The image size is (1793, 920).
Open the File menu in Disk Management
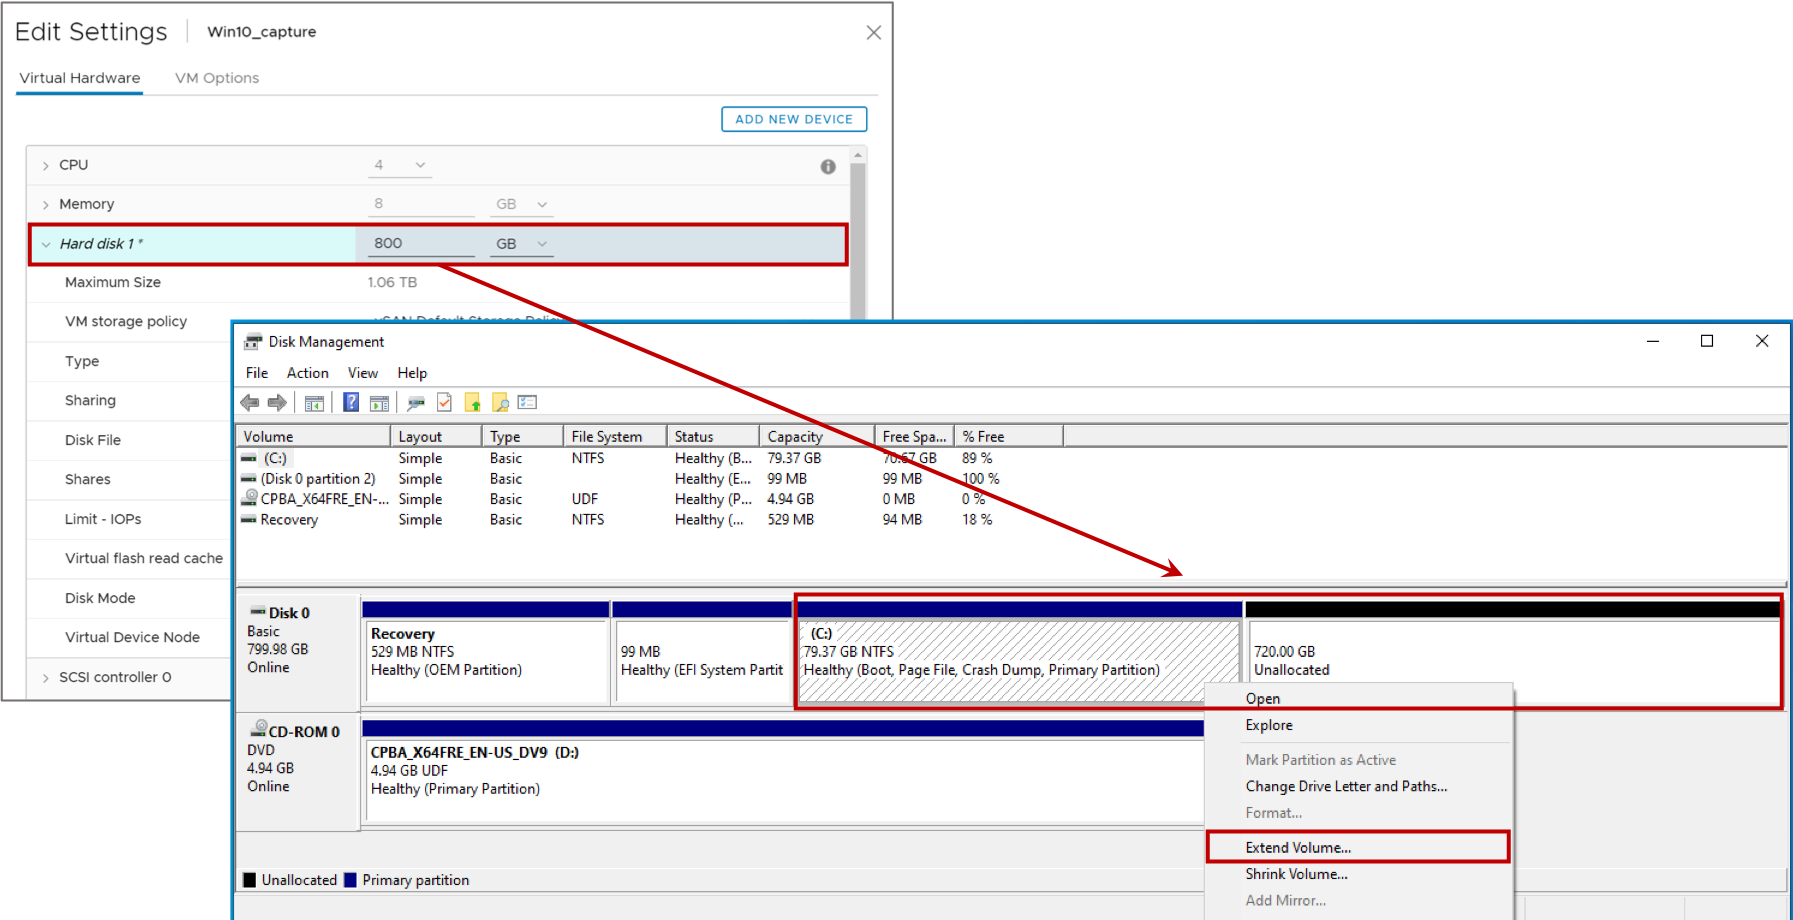coord(257,373)
